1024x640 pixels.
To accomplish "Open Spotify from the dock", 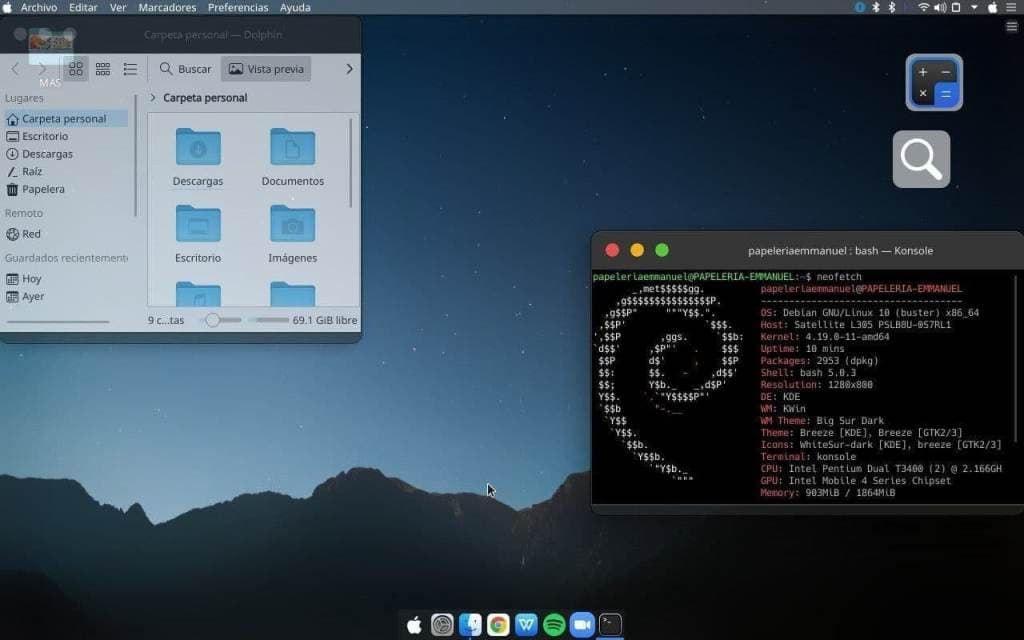I will coord(554,625).
